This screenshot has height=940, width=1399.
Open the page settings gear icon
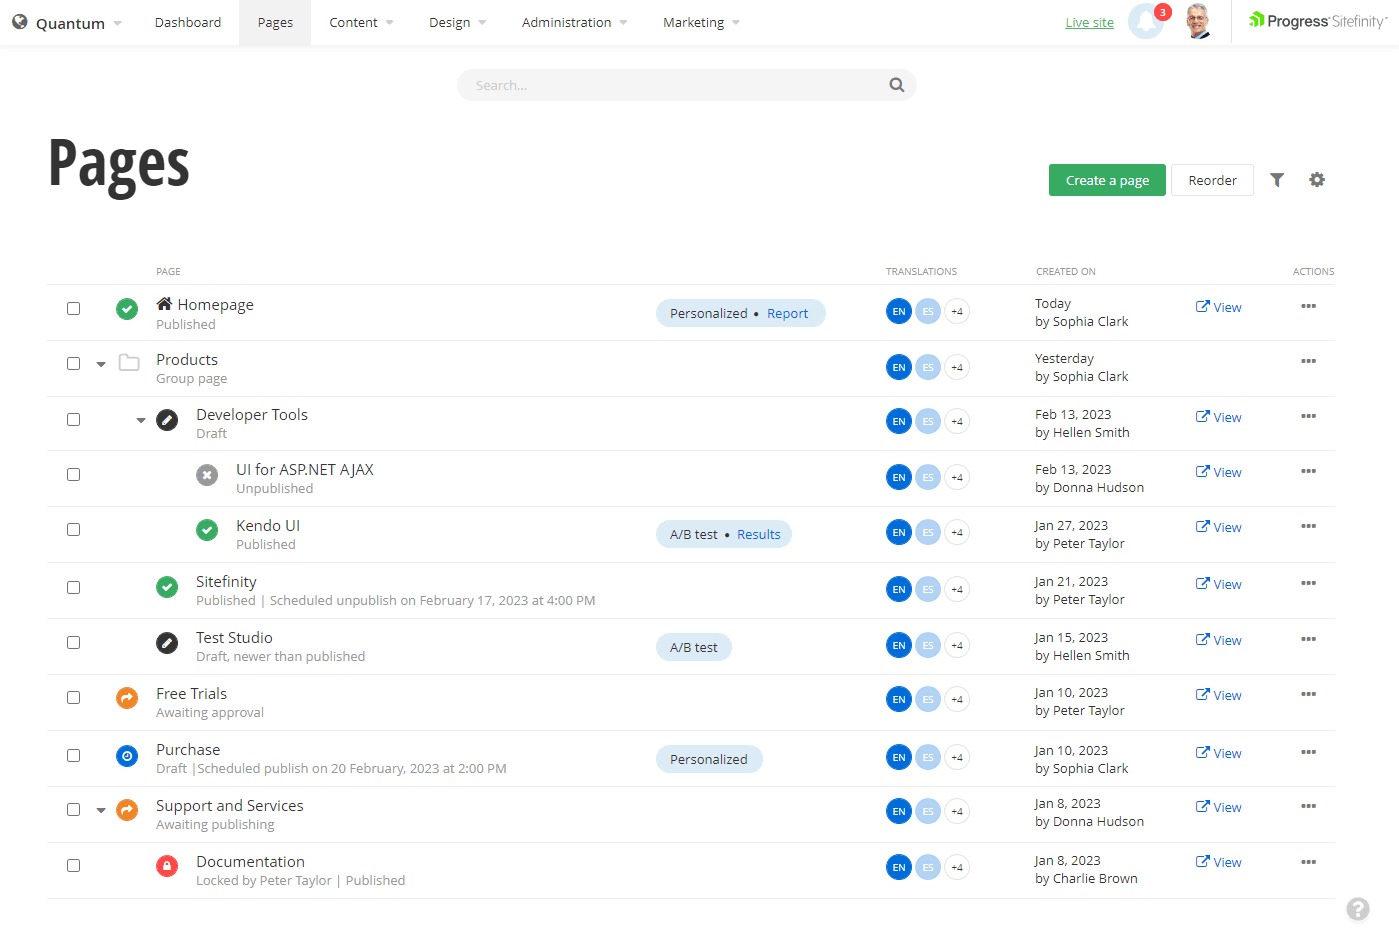click(1317, 180)
